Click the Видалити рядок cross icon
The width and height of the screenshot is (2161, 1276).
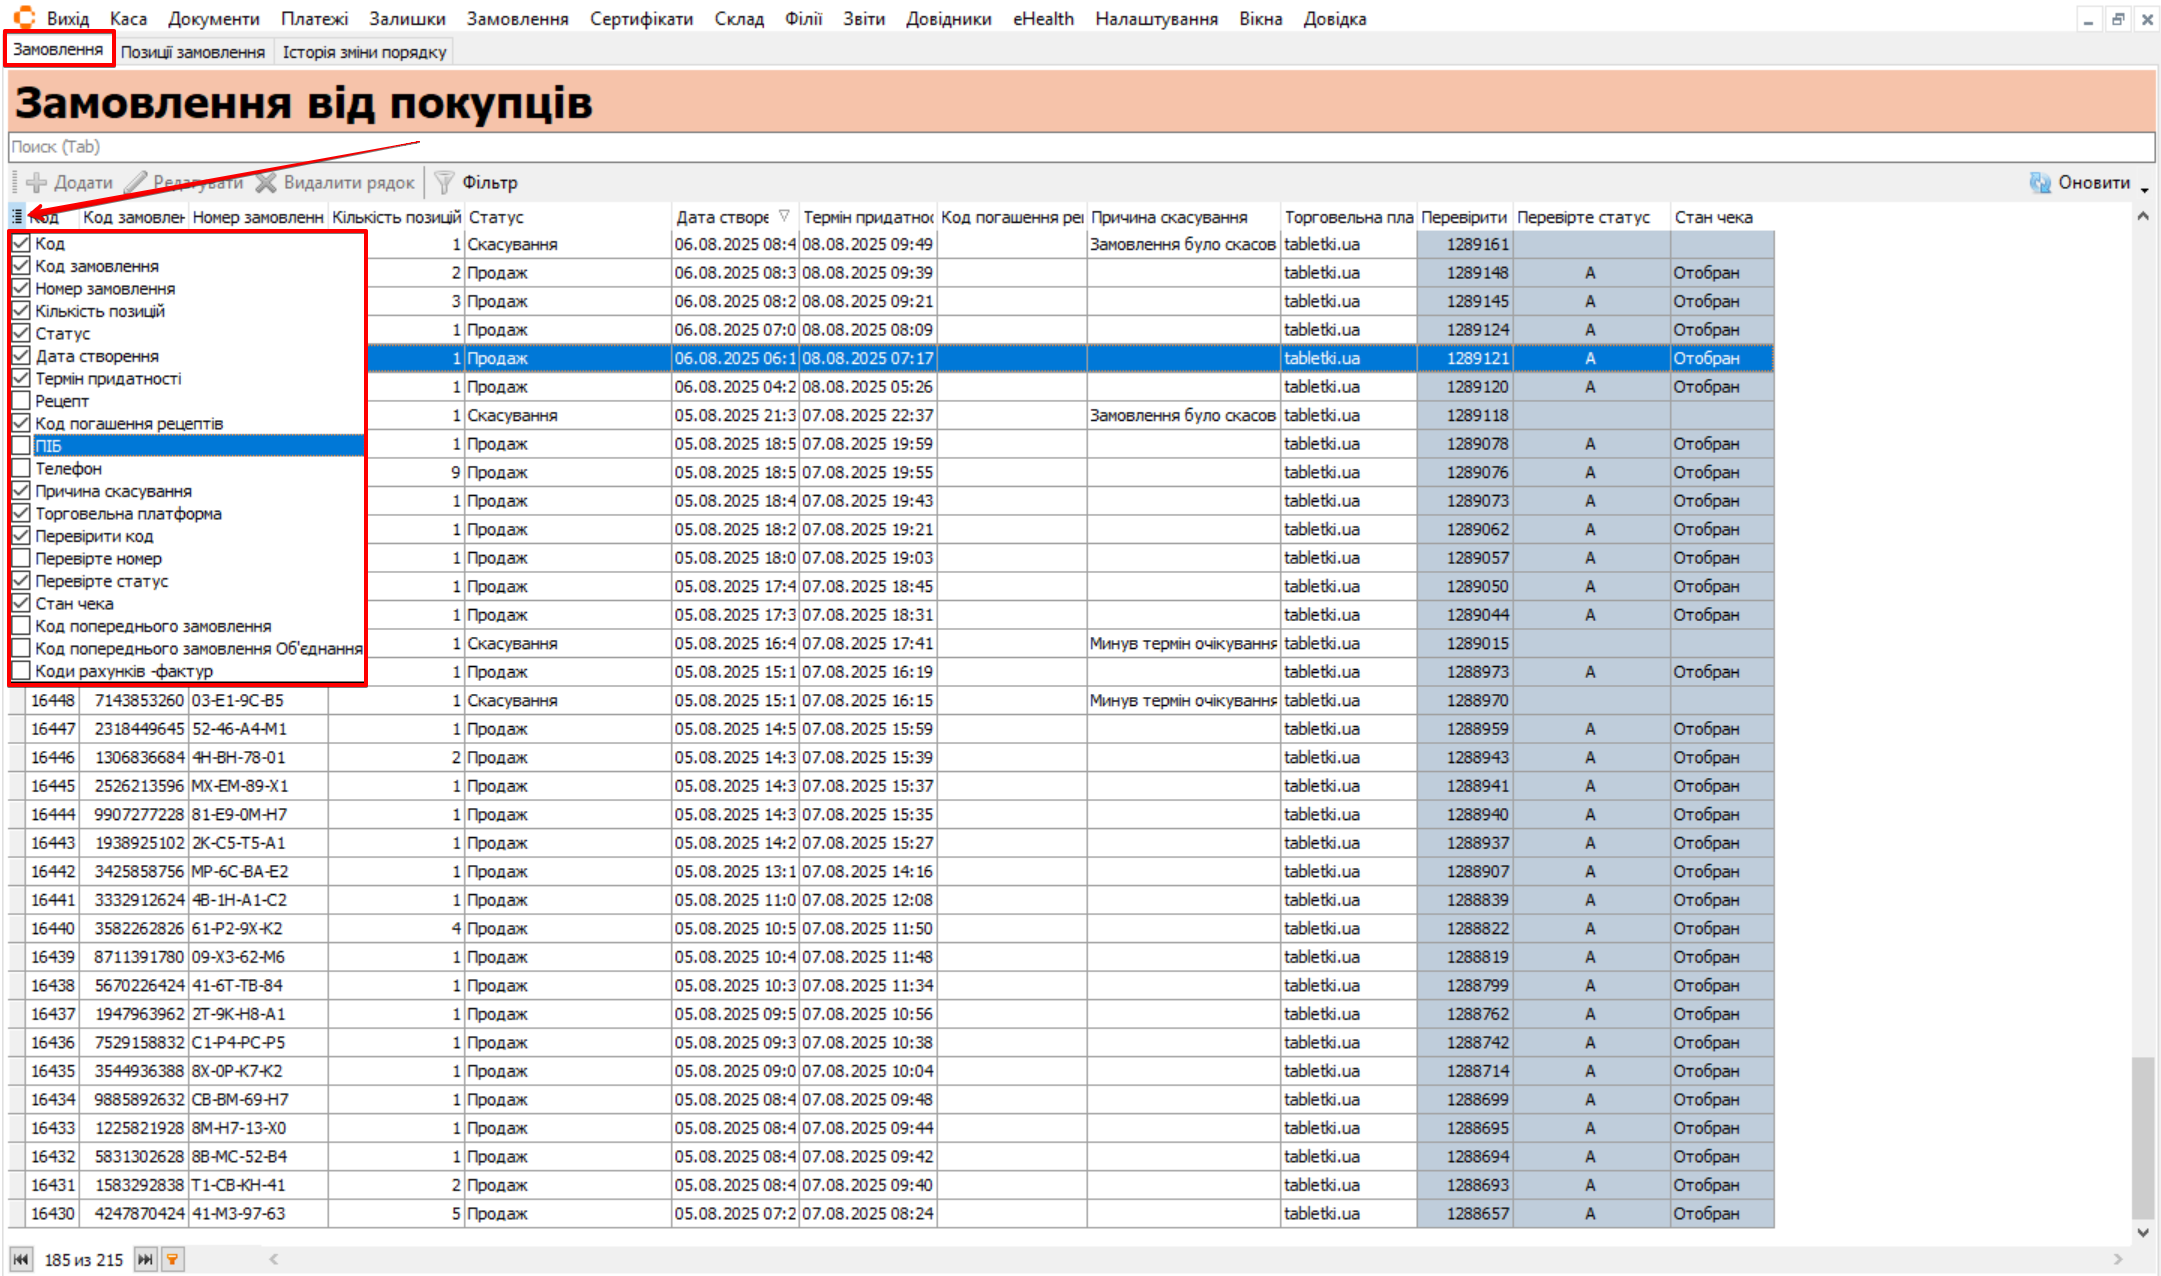point(266,183)
